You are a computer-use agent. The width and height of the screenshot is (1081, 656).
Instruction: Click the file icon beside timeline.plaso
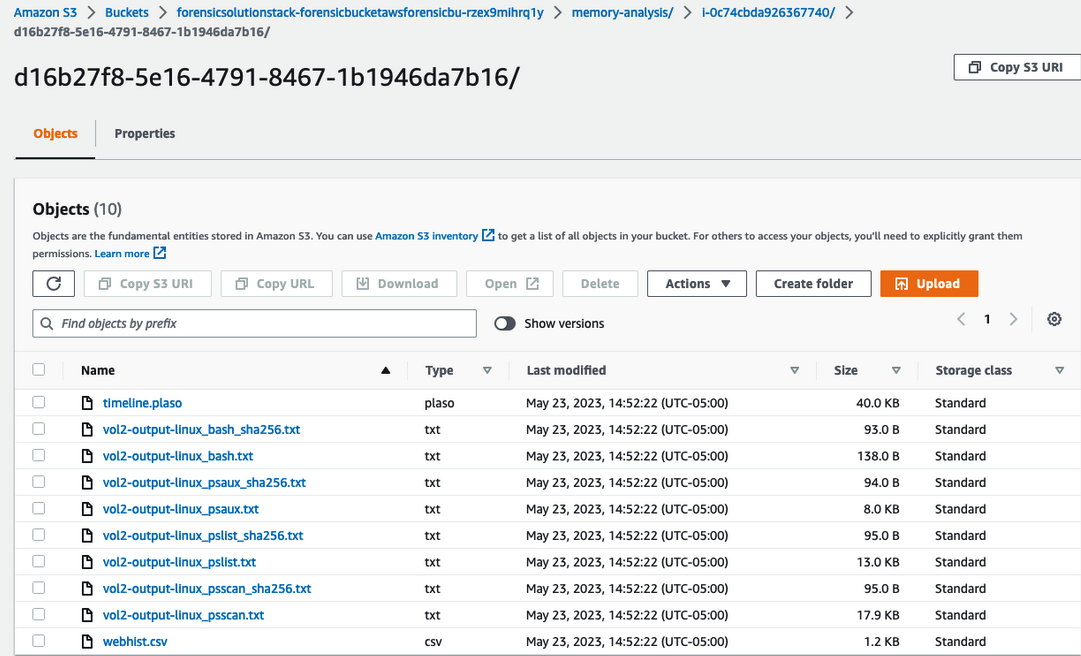coord(87,403)
